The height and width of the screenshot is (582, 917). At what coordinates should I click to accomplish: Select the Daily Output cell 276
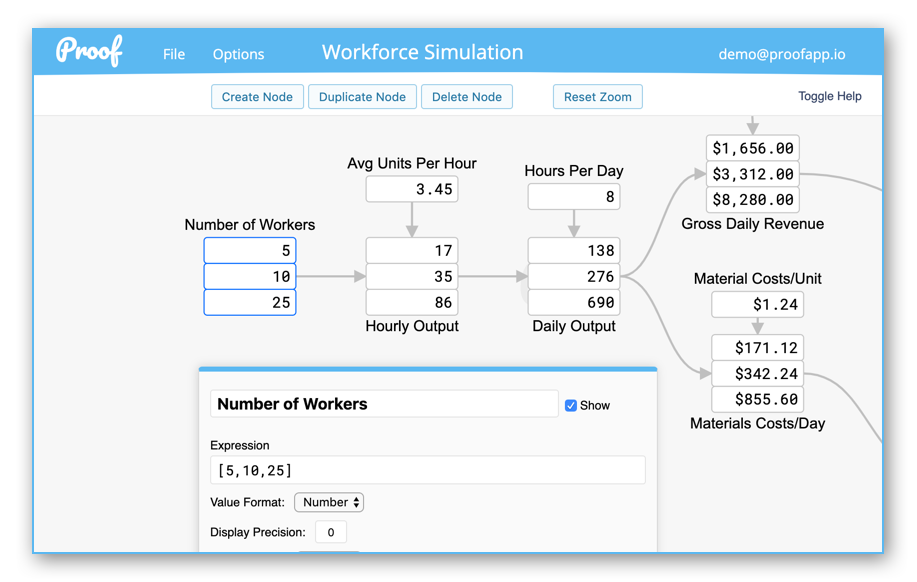point(574,276)
